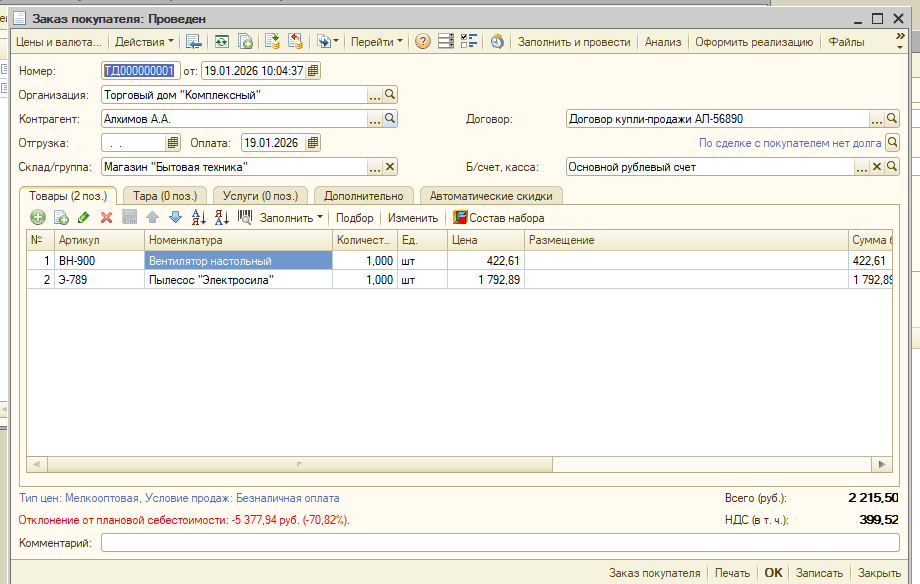Click the Заполнить и провести button
The width and height of the screenshot is (920, 584).
pyautogui.click(x=574, y=42)
